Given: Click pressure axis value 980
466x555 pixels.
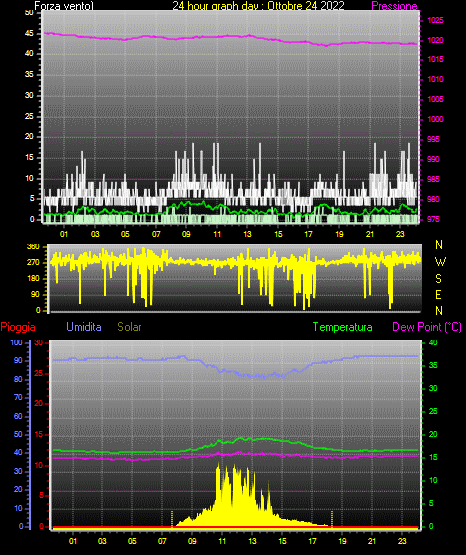Looking at the screenshot, I should click(433, 199).
